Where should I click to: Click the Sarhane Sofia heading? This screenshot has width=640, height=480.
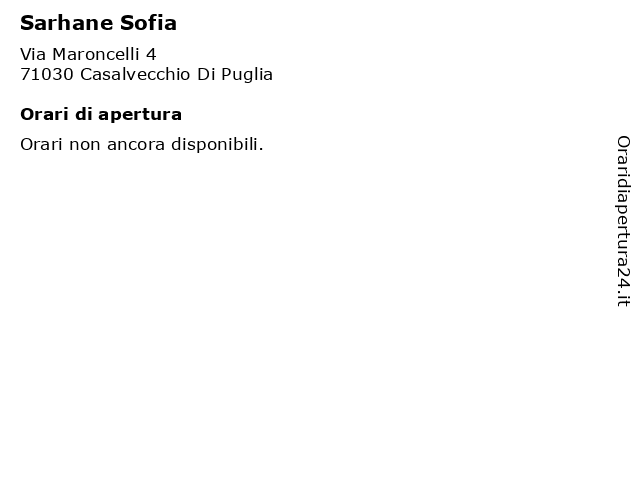pyautogui.click(x=98, y=23)
